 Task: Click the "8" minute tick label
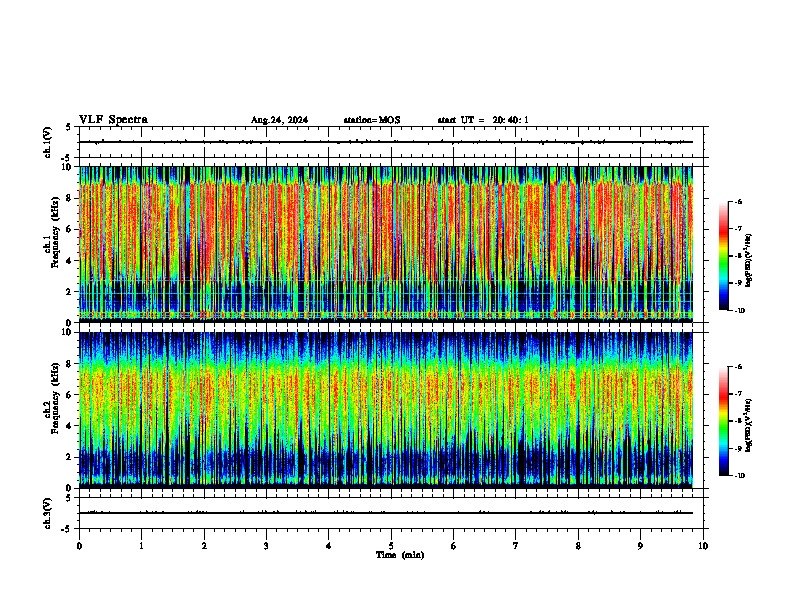[578, 546]
